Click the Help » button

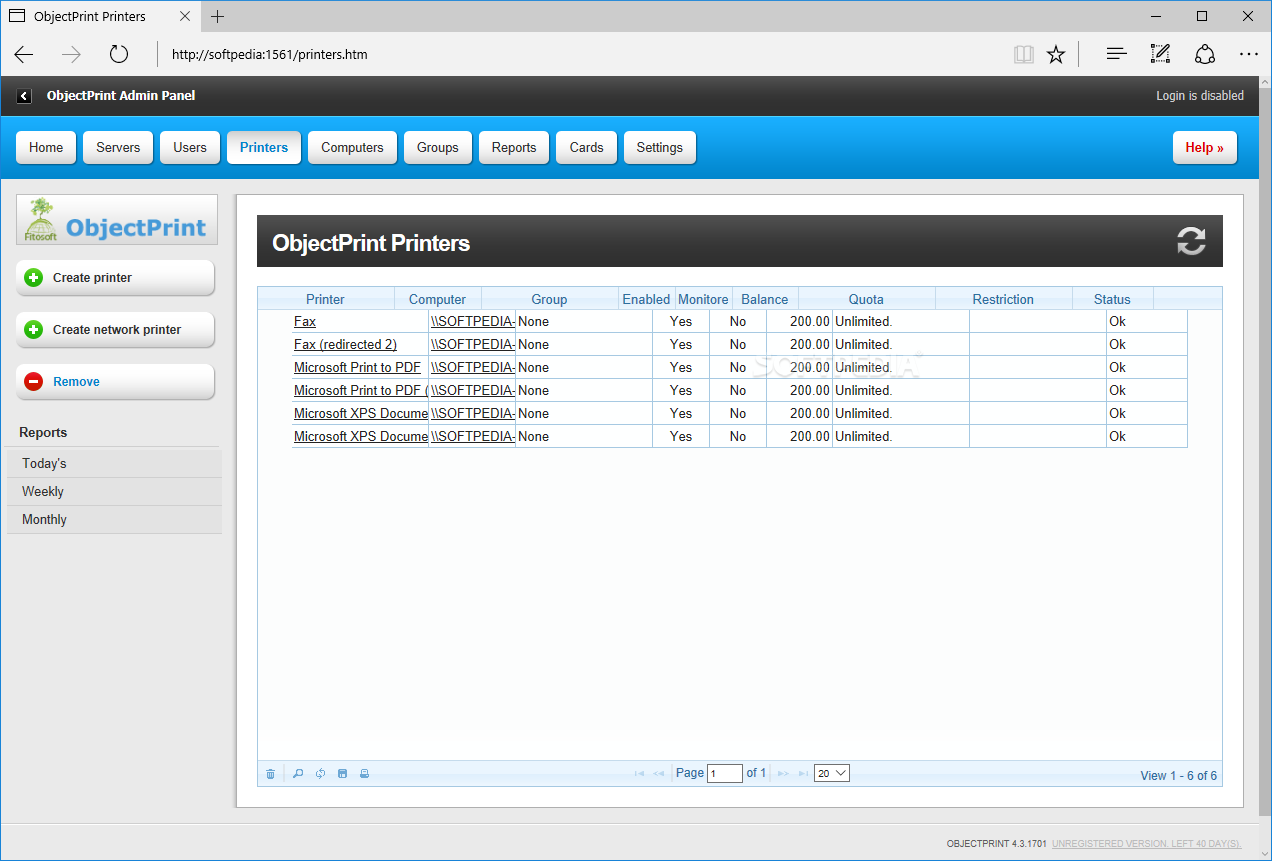click(1205, 147)
